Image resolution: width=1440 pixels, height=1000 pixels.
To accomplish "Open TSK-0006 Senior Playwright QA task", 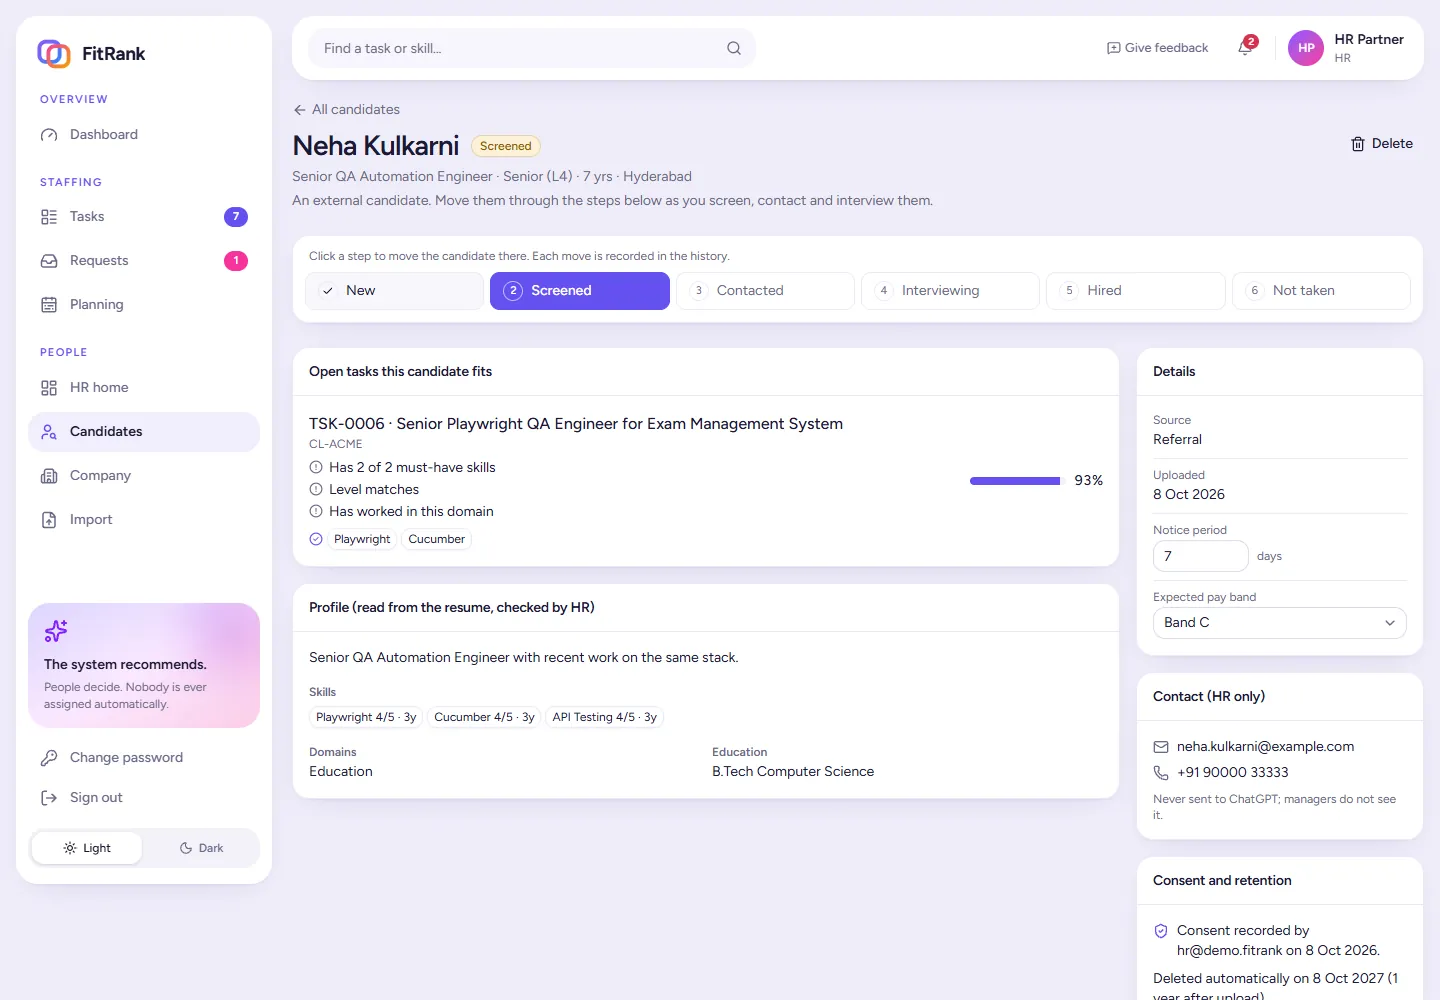I will (576, 424).
